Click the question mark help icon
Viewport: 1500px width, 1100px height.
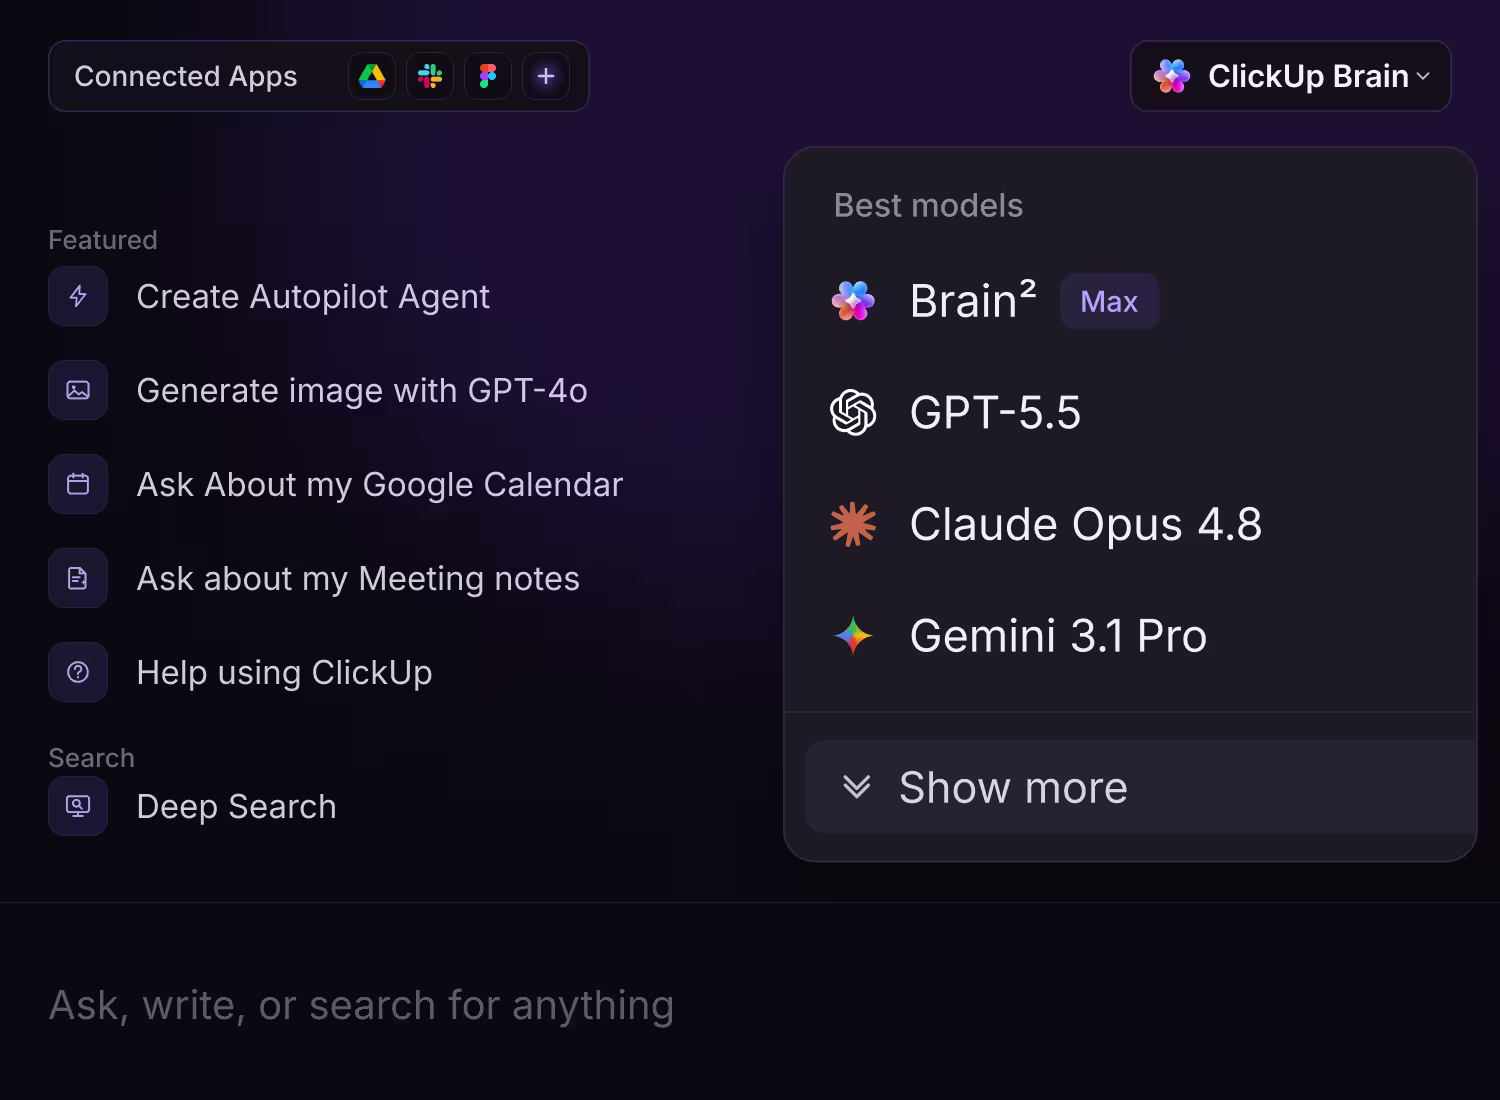78,672
